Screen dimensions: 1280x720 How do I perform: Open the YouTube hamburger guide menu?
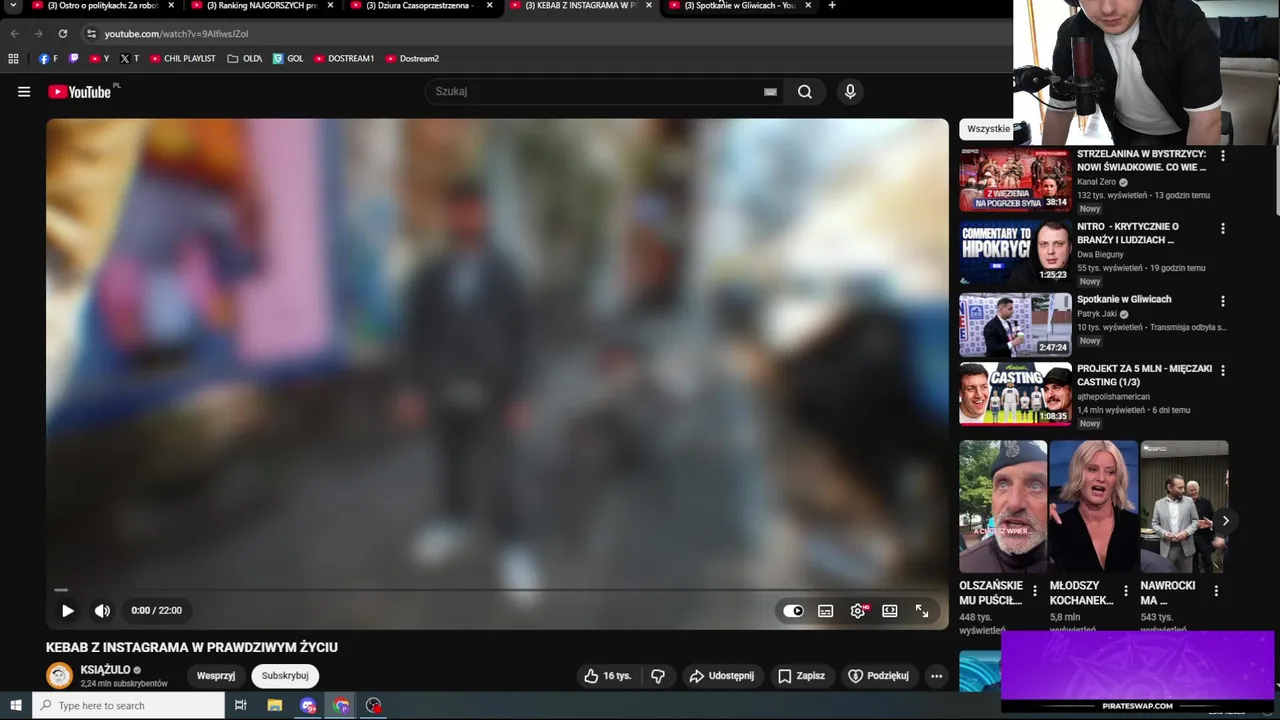(24, 92)
